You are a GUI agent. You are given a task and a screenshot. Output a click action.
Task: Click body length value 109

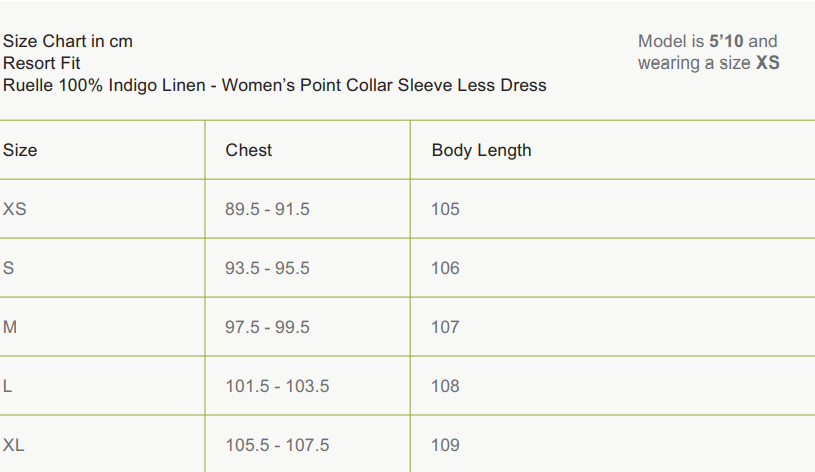[x=445, y=445]
